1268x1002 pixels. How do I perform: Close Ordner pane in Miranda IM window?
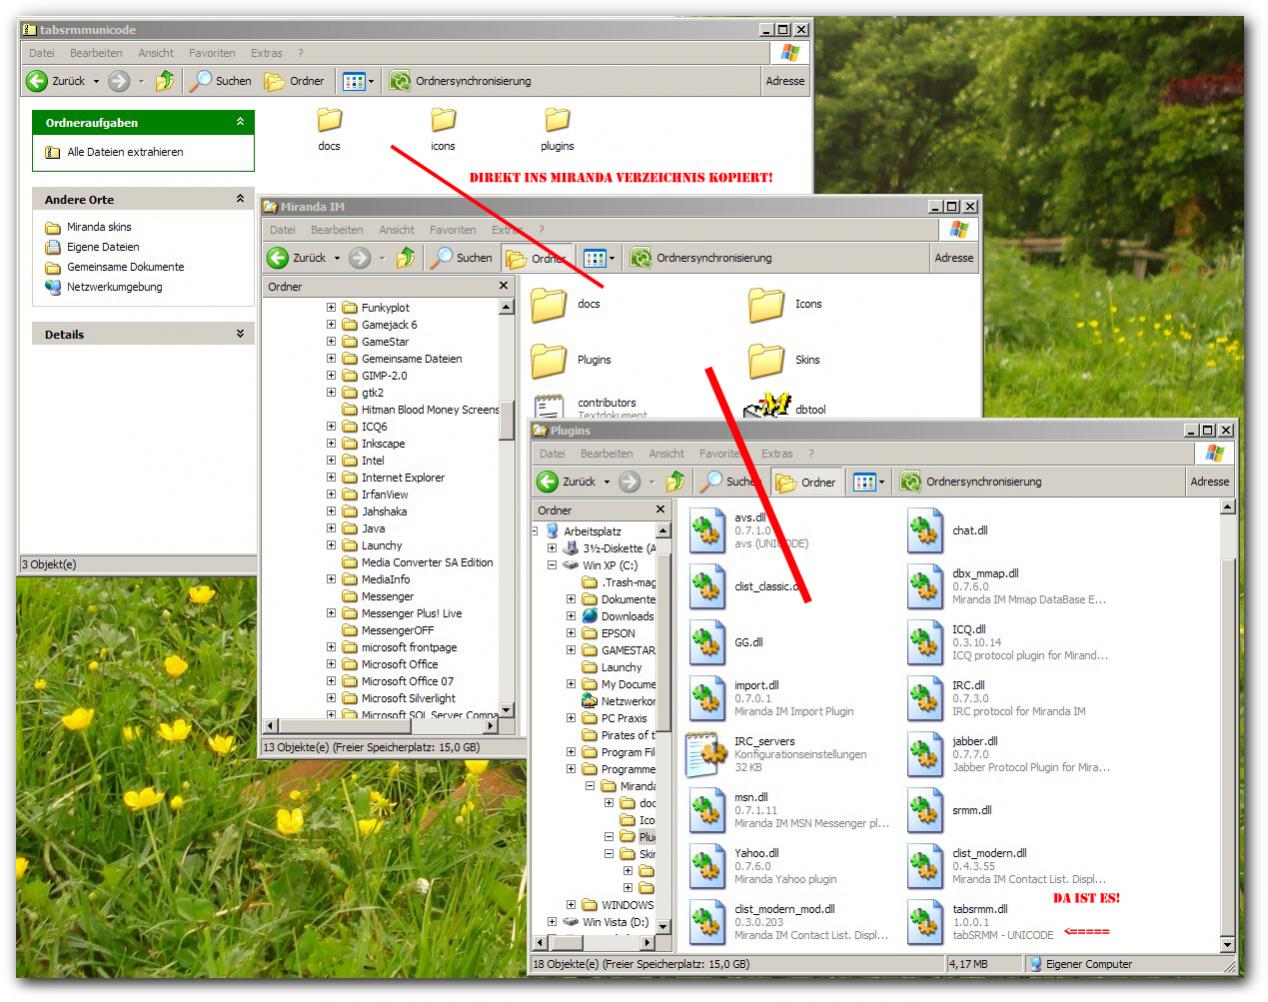click(503, 286)
